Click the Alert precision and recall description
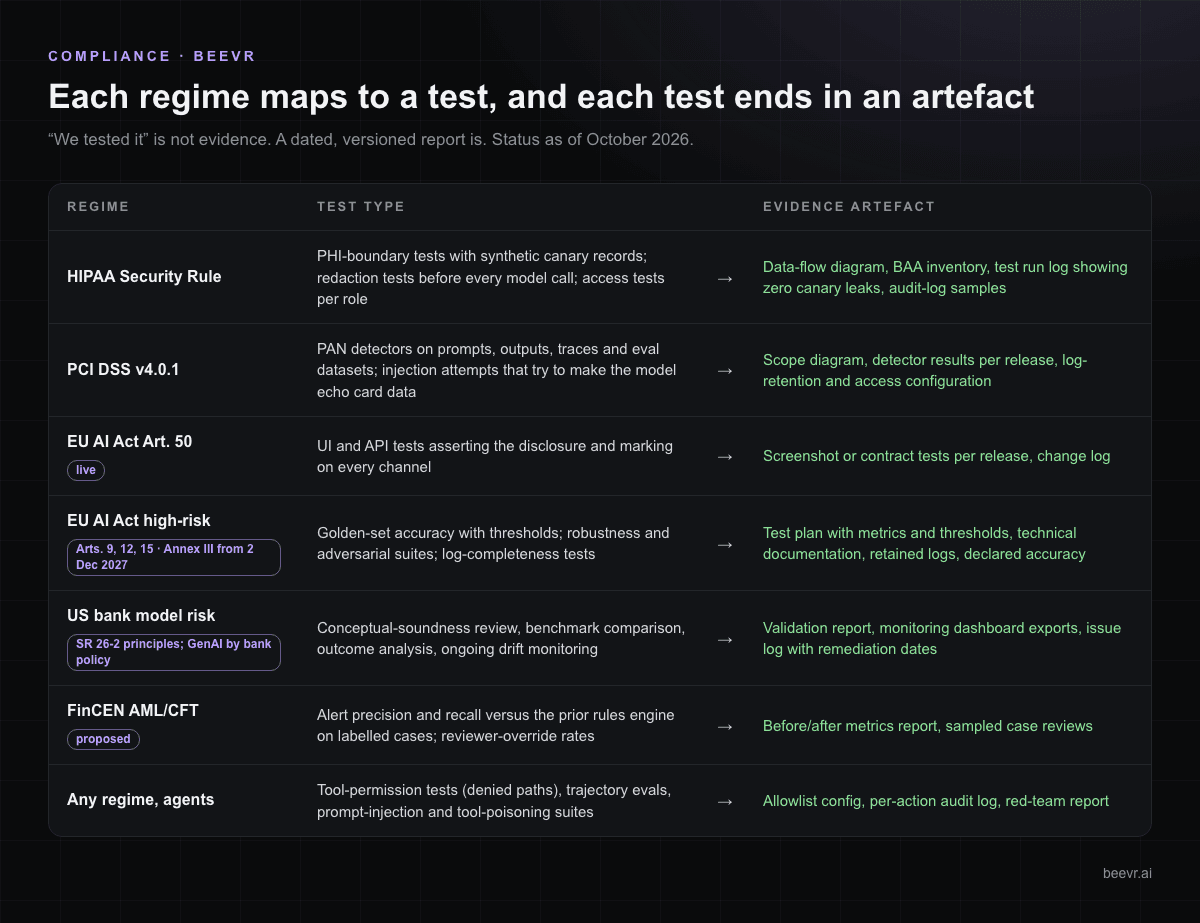Screen dimensions: 1200x923 pos(496,725)
